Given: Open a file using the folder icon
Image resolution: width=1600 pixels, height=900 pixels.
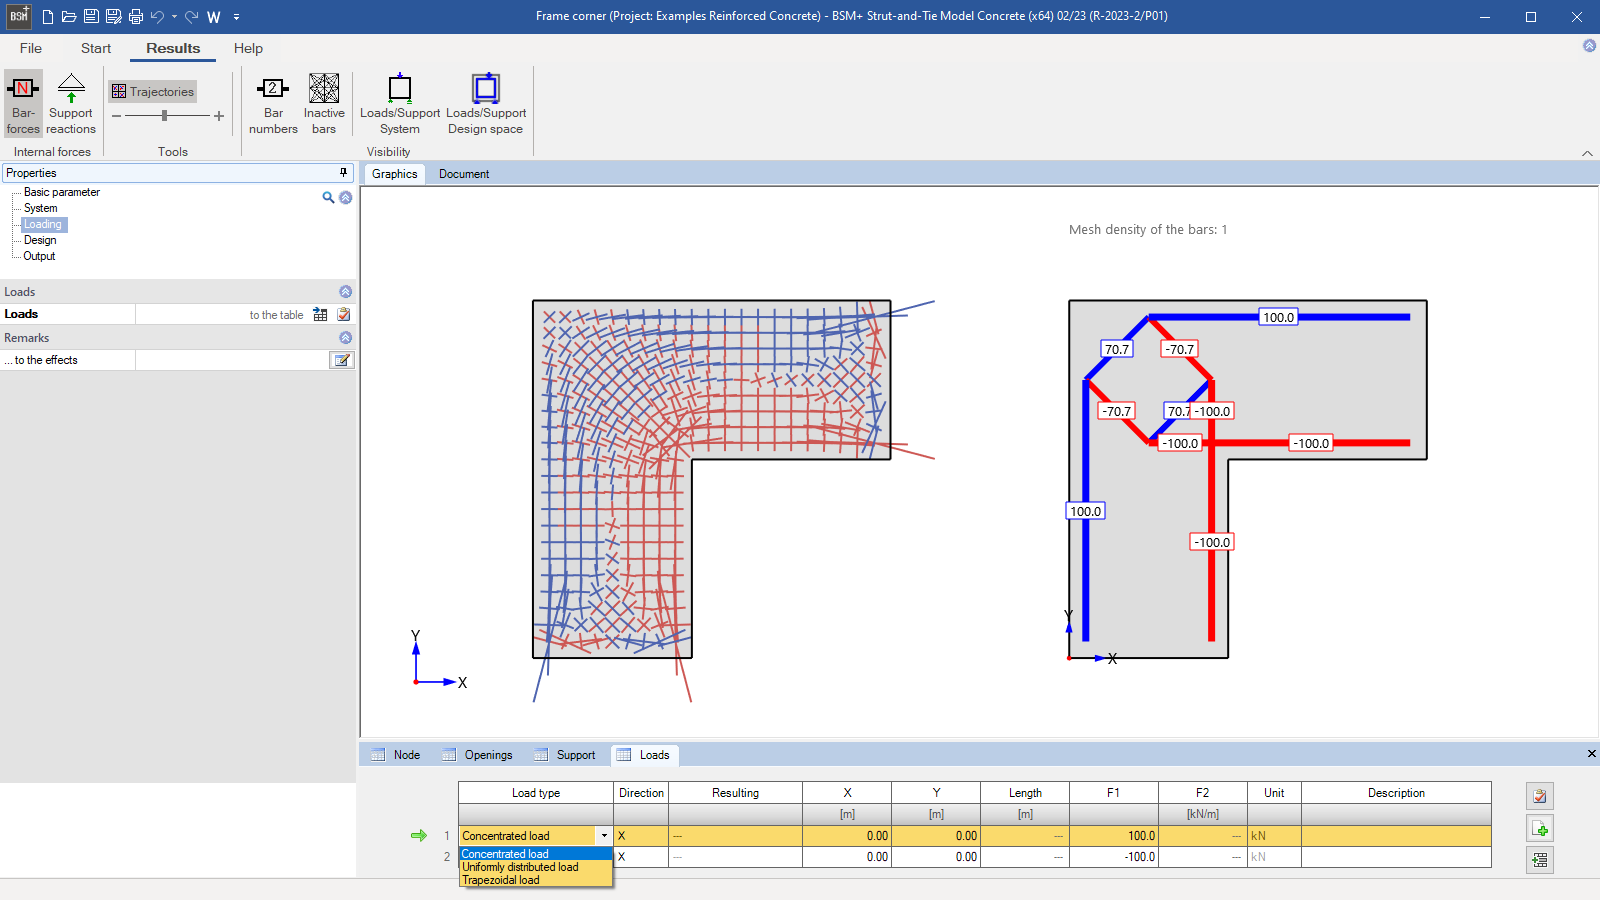Looking at the screenshot, I should [69, 17].
